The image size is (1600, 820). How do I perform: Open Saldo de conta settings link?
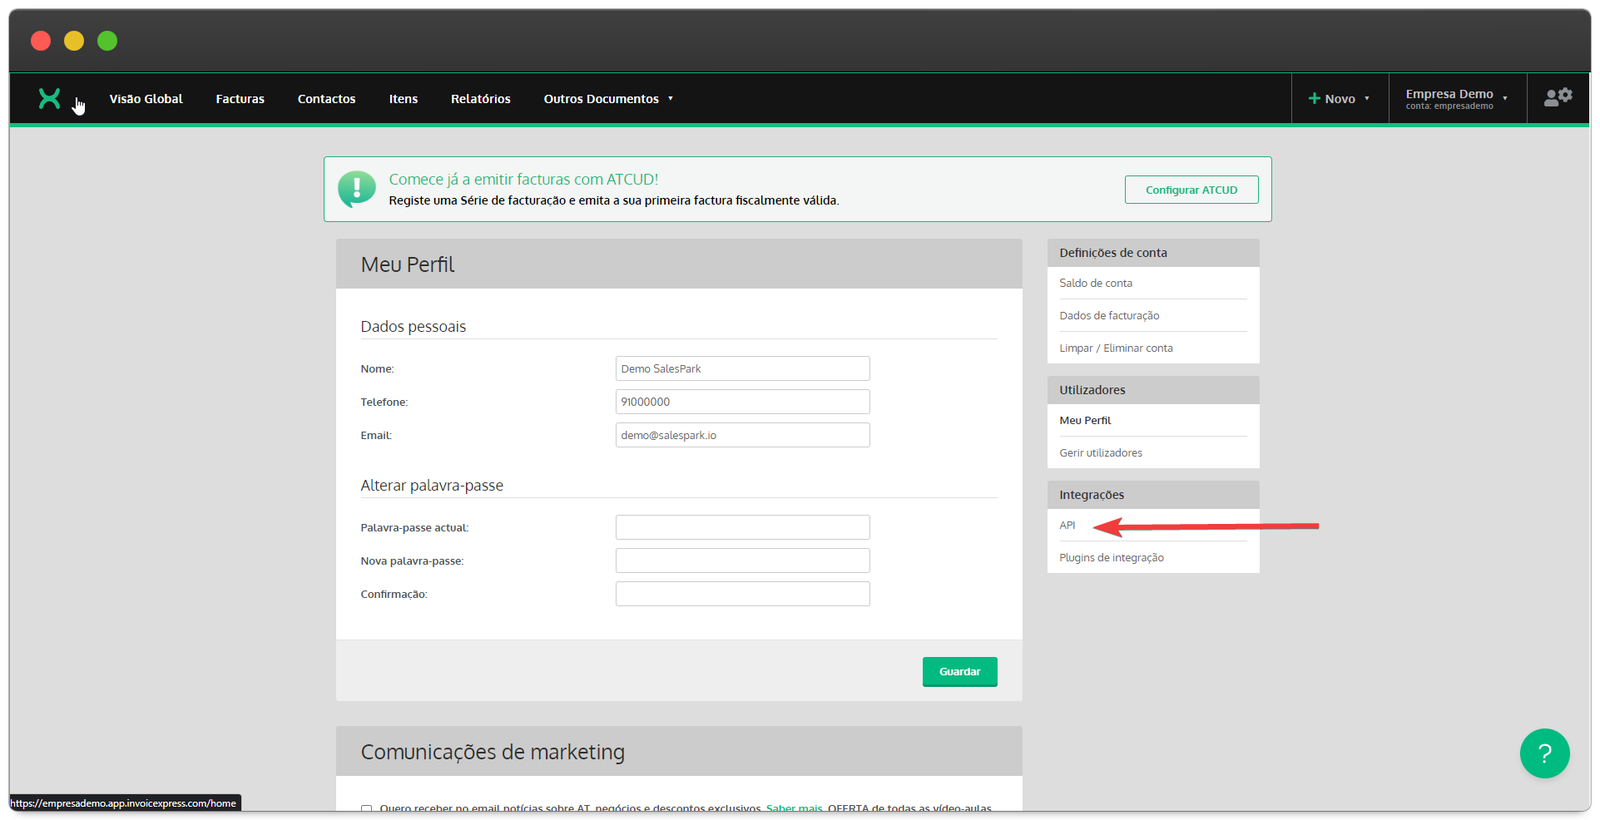click(x=1095, y=283)
